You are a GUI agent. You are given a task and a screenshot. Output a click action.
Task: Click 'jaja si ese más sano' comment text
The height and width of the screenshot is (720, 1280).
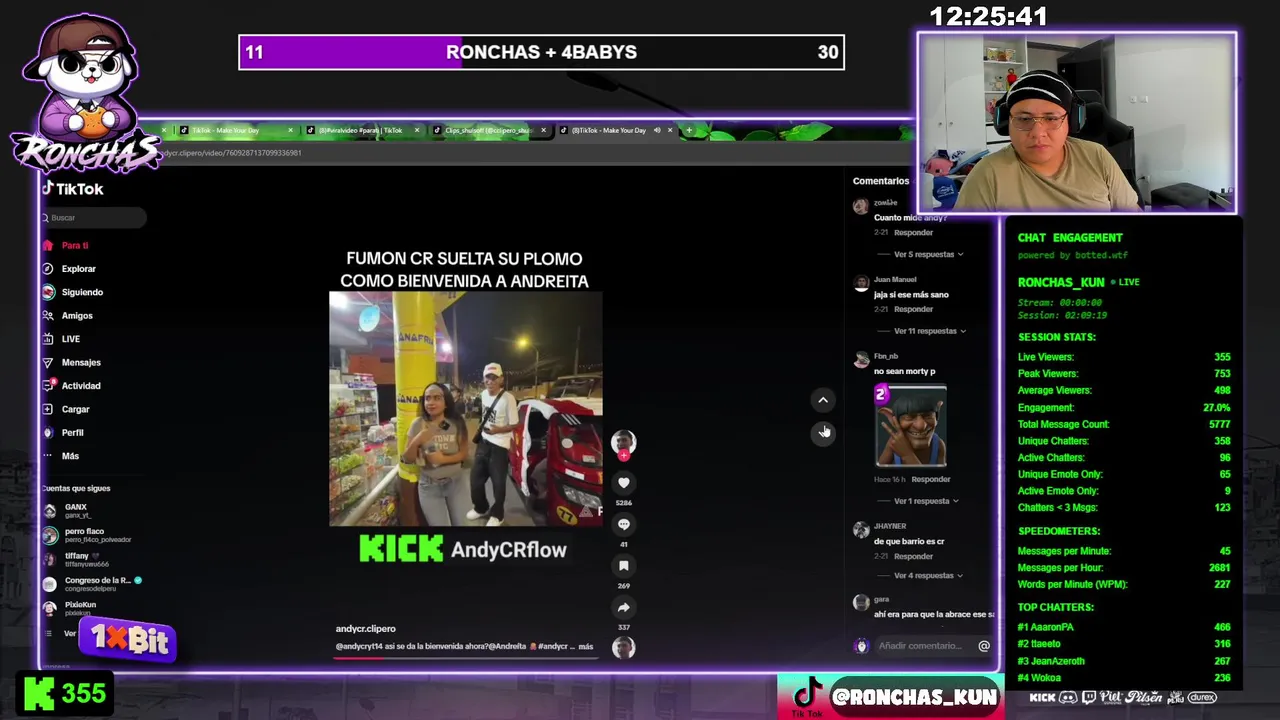click(911, 294)
